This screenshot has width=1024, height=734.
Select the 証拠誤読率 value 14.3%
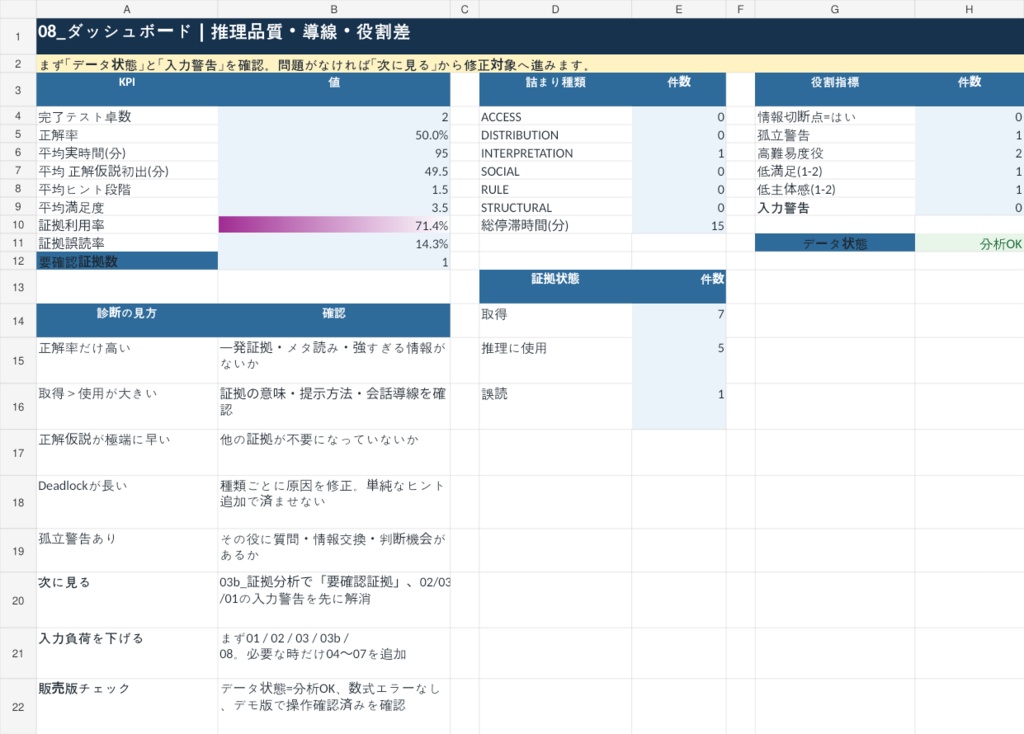pos(334,243)
